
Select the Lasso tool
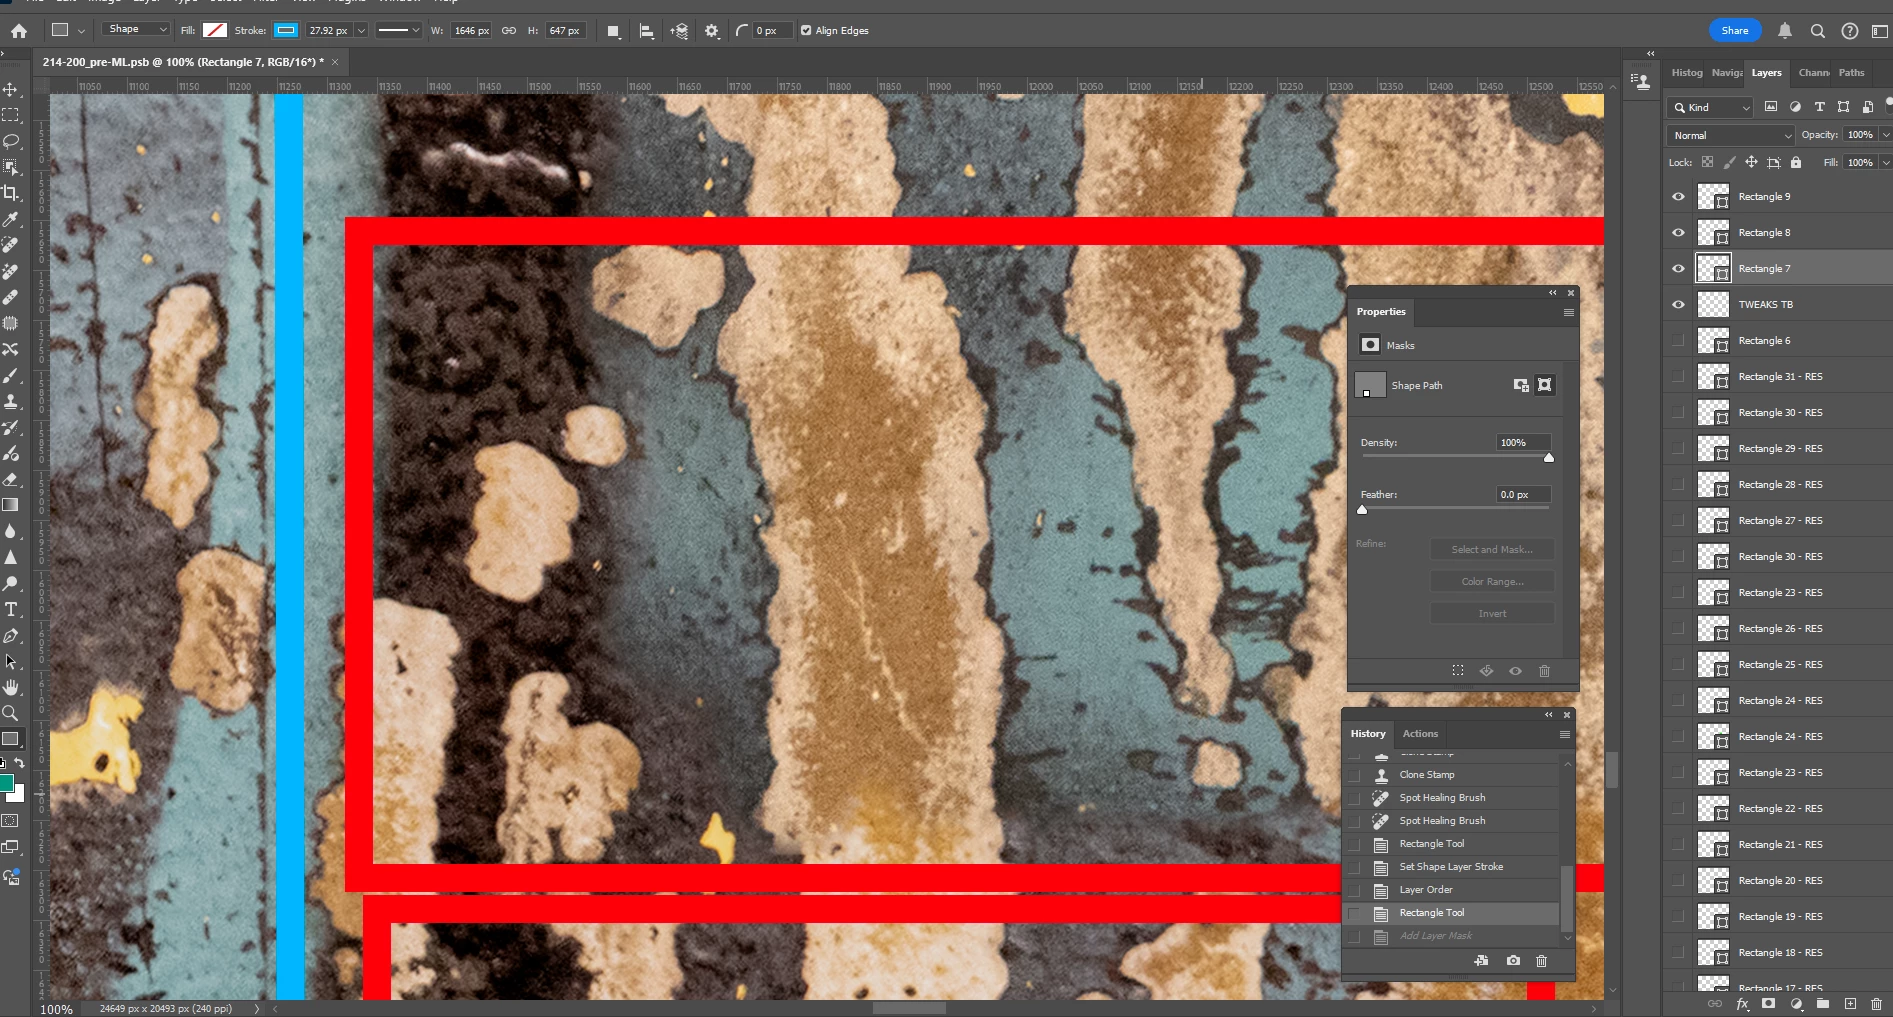point(10,141)
